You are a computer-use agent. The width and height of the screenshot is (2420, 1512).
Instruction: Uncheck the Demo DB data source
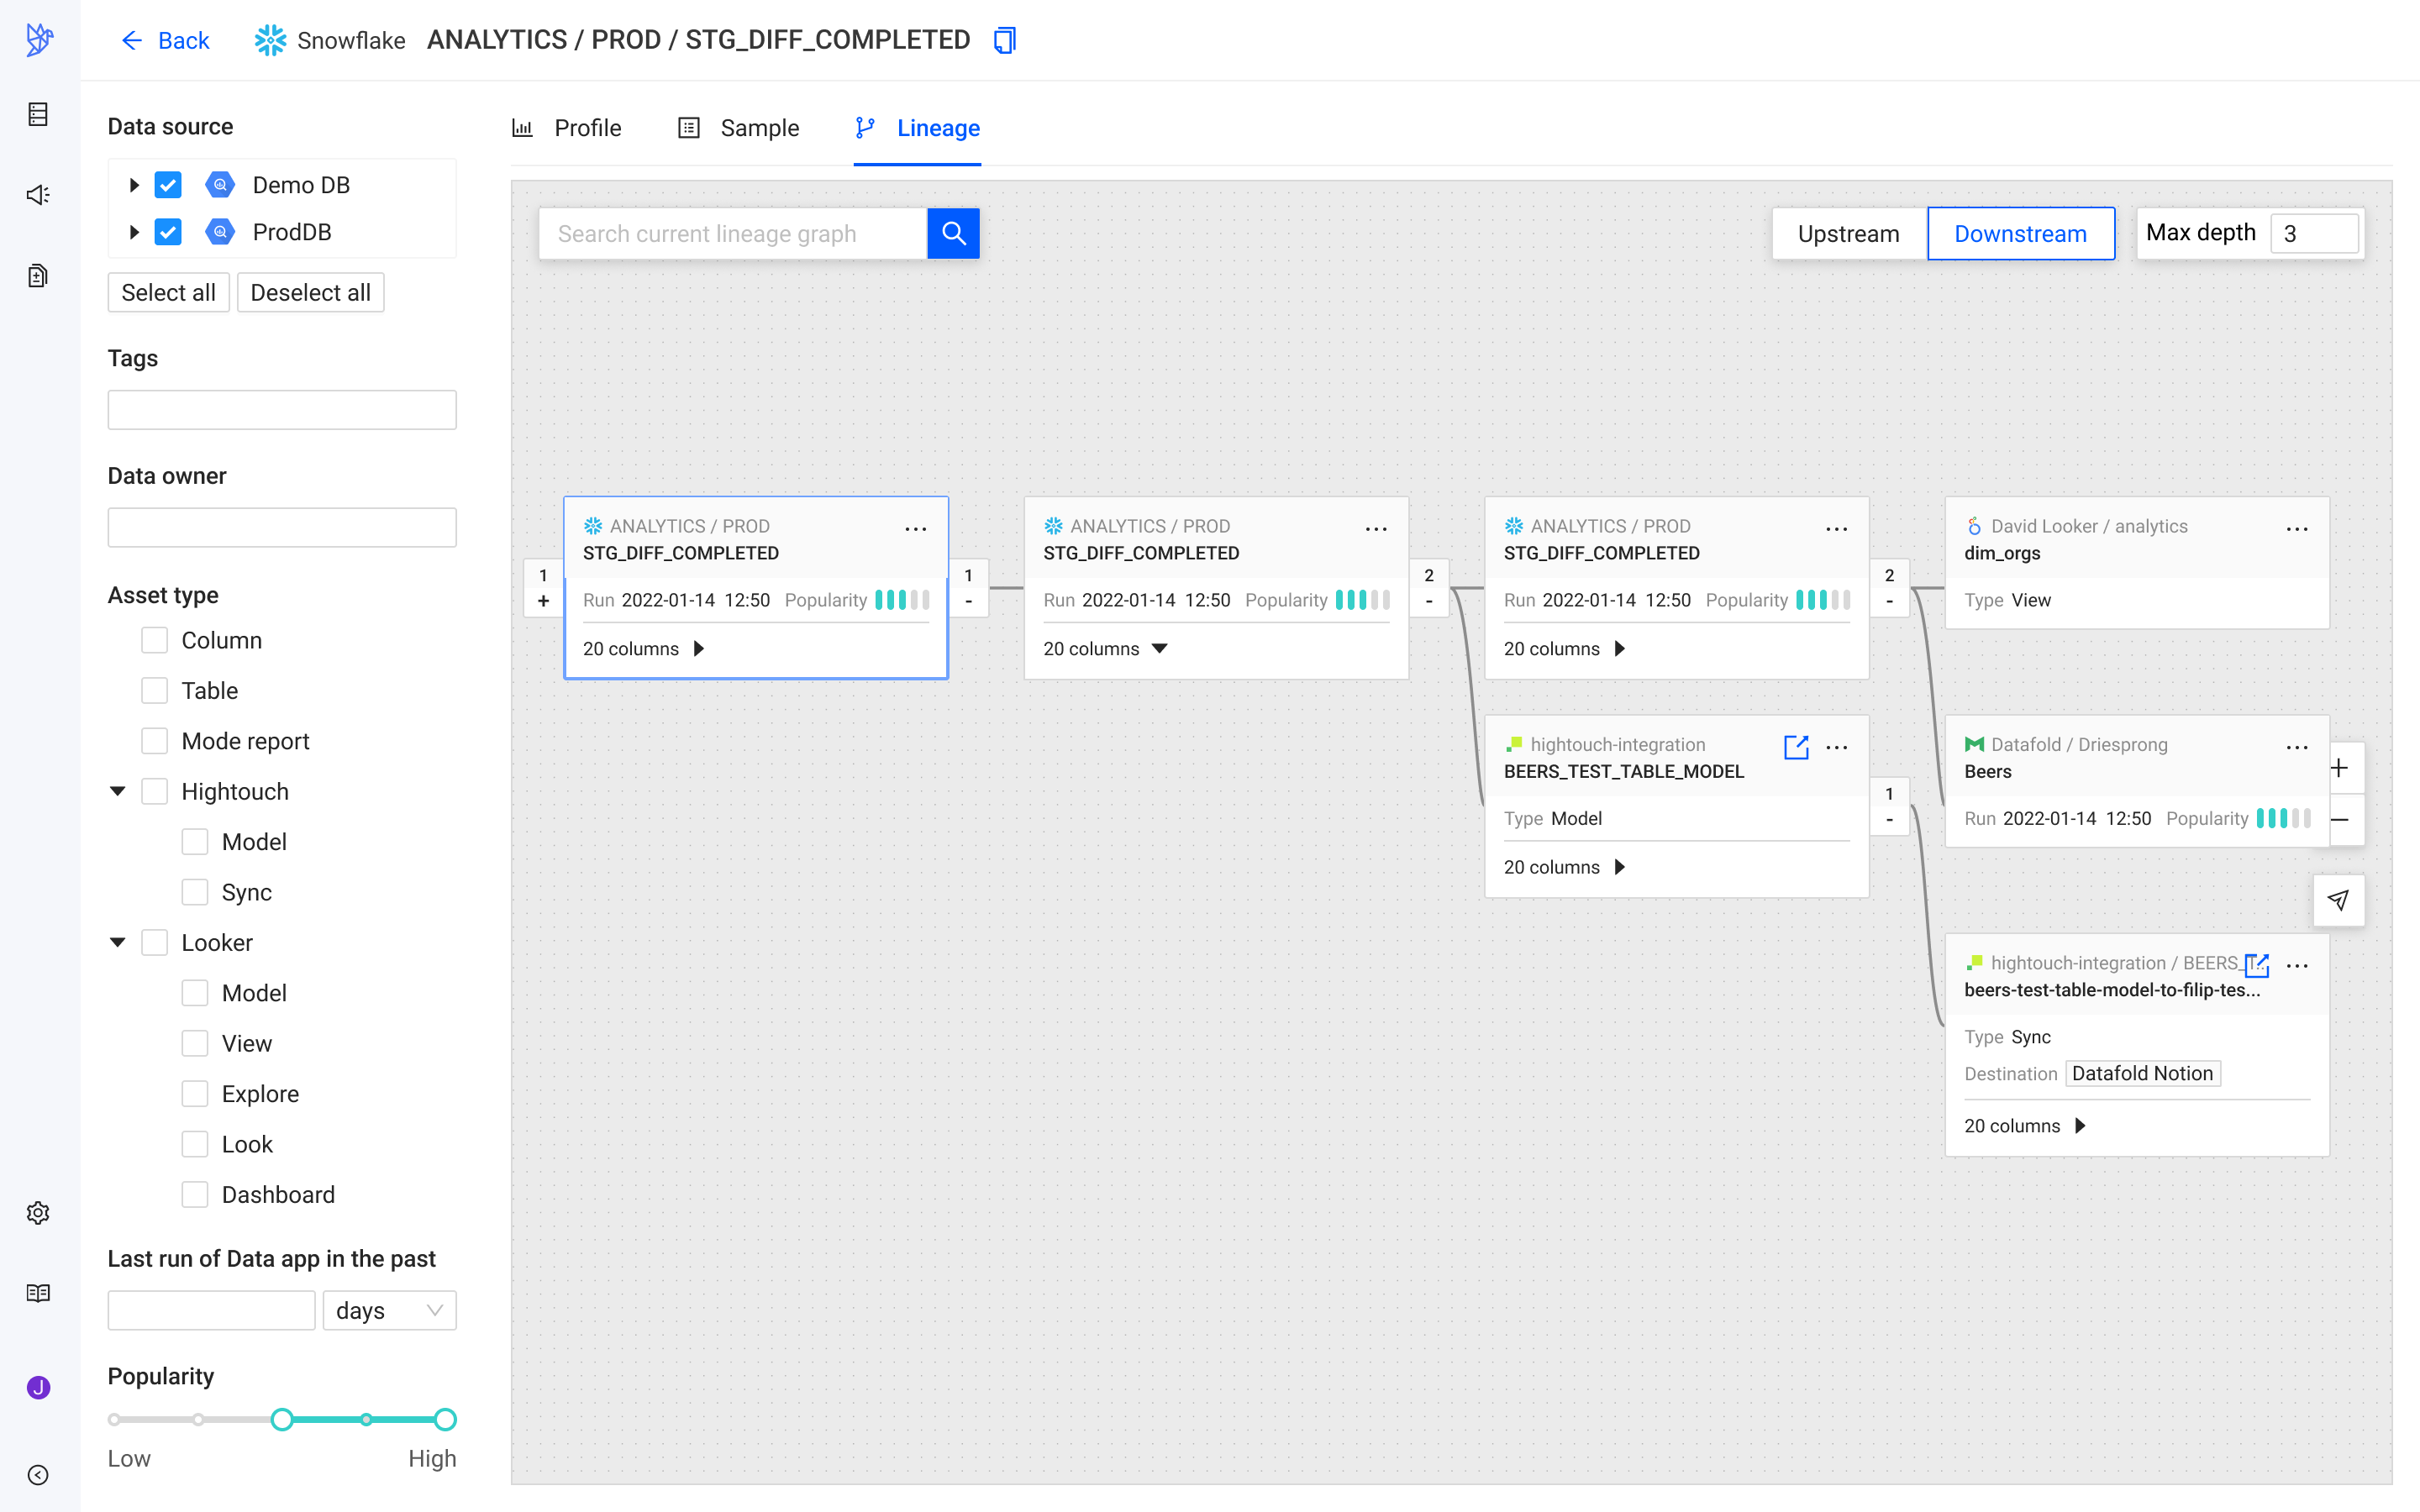click(168, 185)
